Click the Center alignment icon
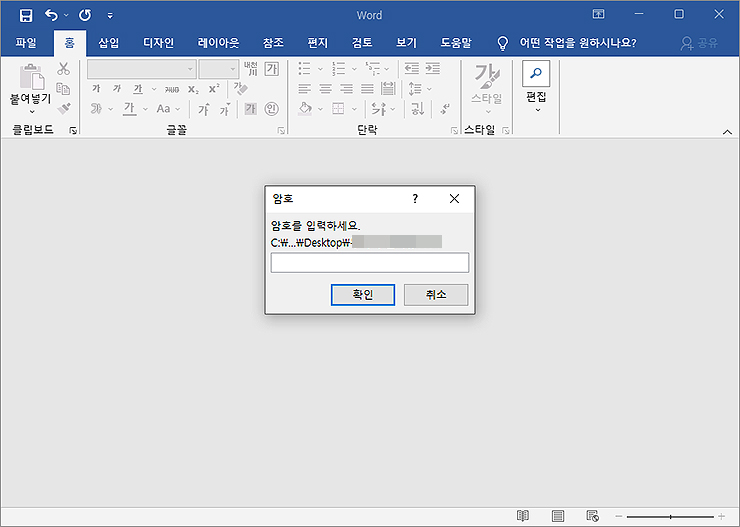The image size is (740, 527). pos(325,89)
